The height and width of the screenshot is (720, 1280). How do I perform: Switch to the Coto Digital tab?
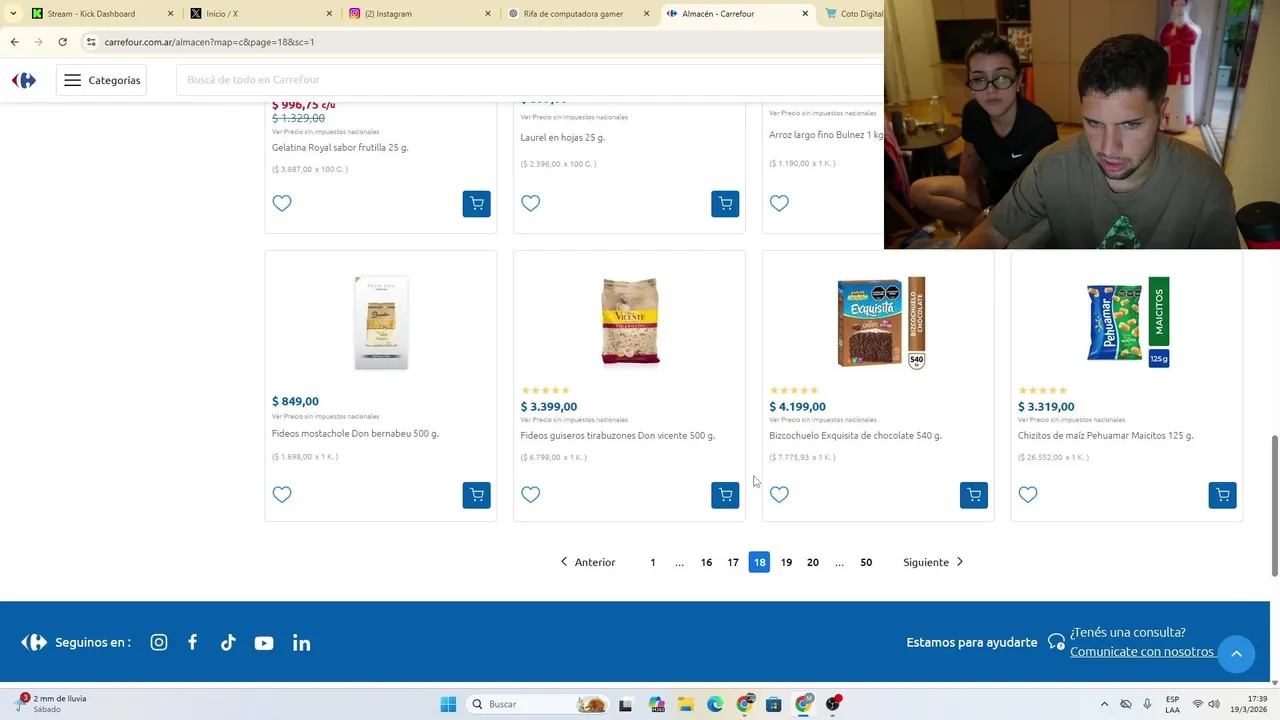pyautogui.click(x=852, y=14)
